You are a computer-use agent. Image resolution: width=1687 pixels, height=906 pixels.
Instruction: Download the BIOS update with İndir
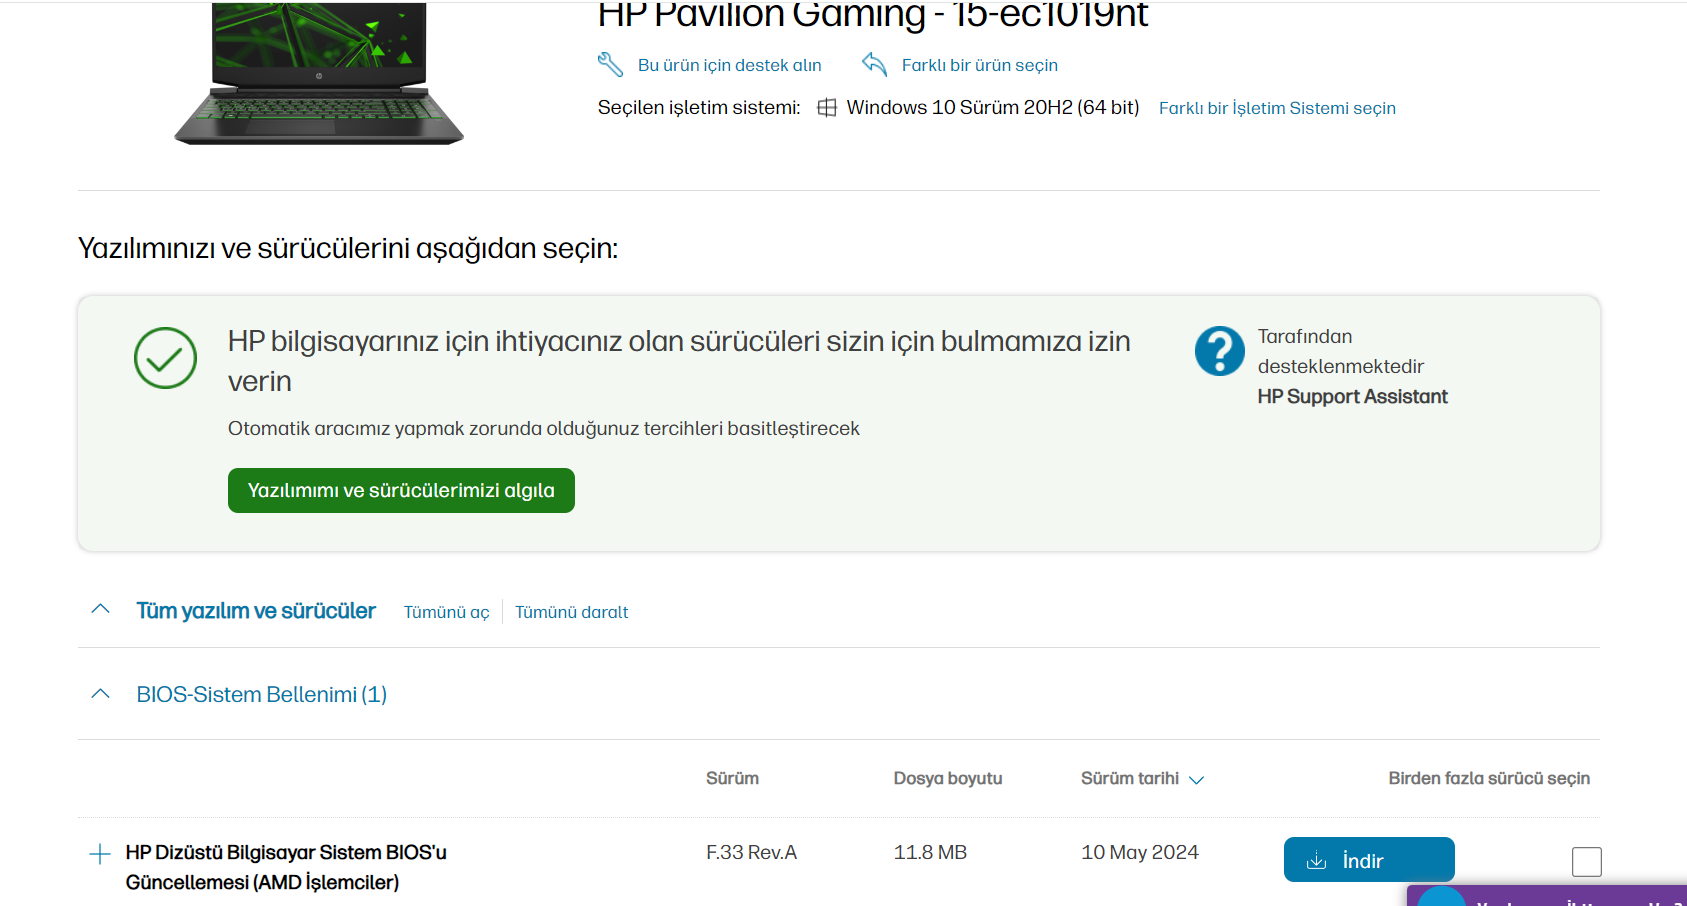[1369, 860]
